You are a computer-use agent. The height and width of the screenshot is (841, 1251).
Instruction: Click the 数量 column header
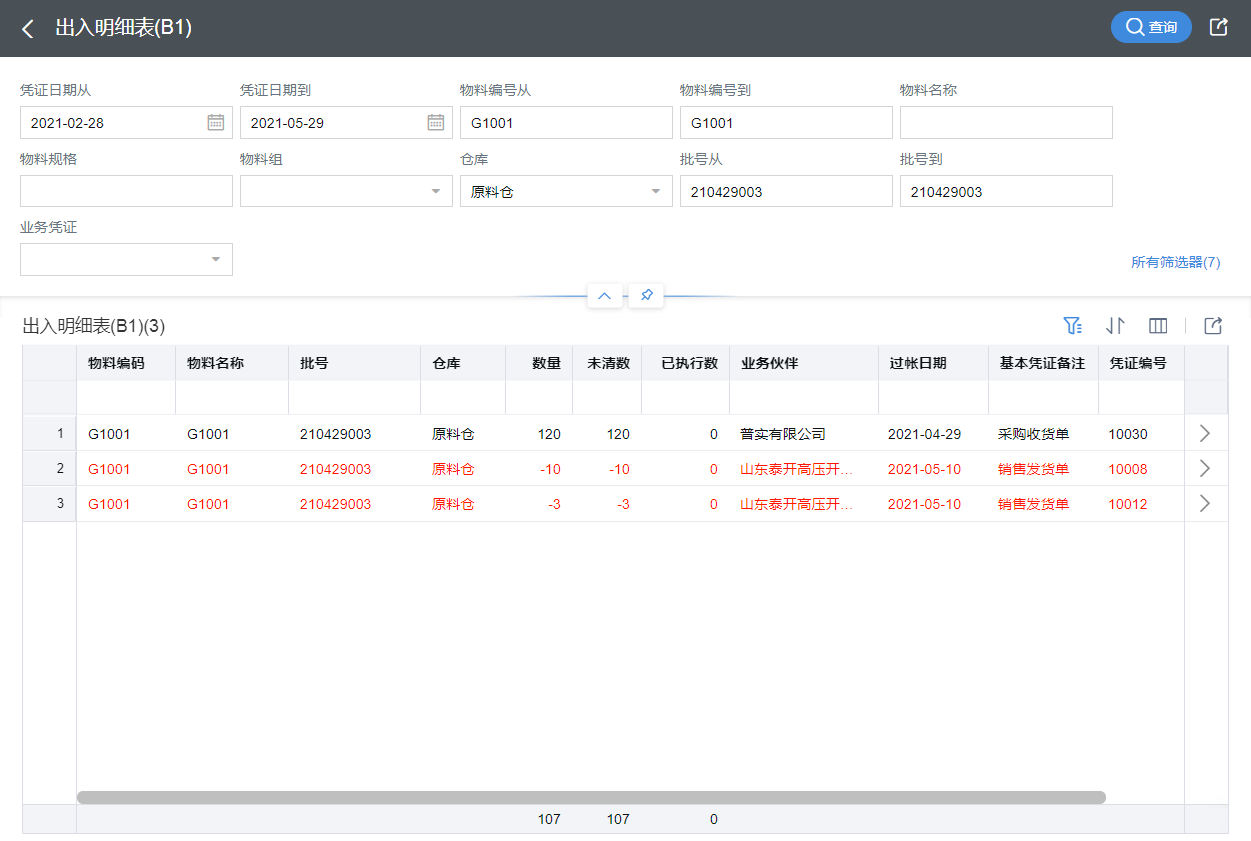point(539,363)
